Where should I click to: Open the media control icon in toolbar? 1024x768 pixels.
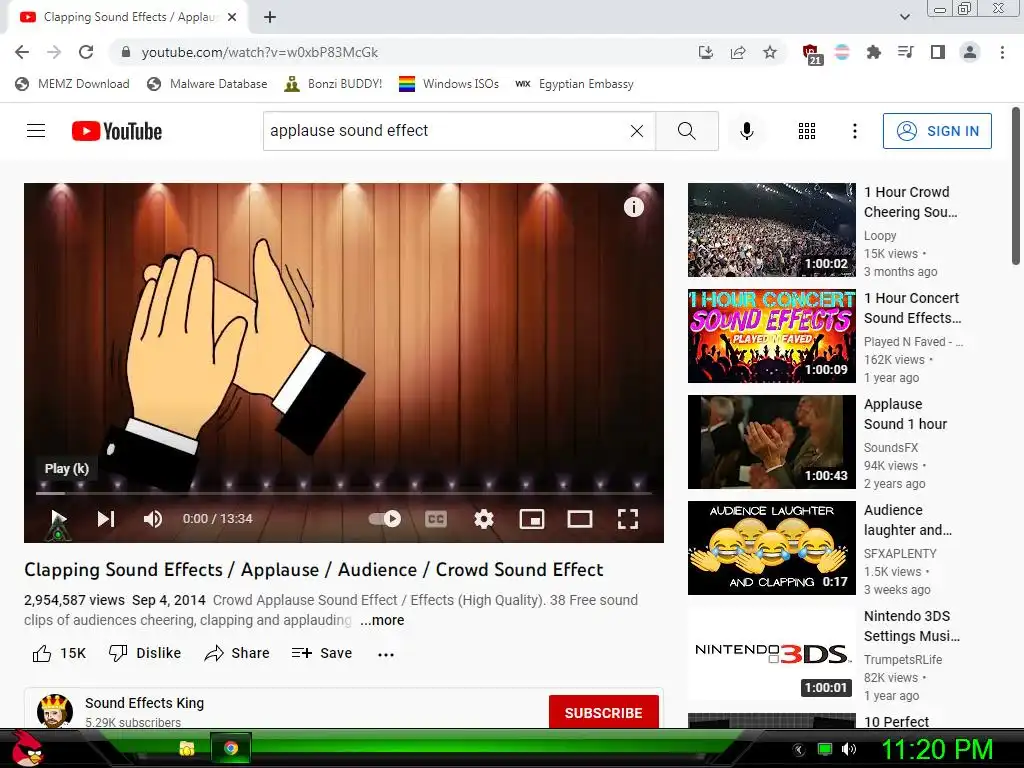[905, 52]
